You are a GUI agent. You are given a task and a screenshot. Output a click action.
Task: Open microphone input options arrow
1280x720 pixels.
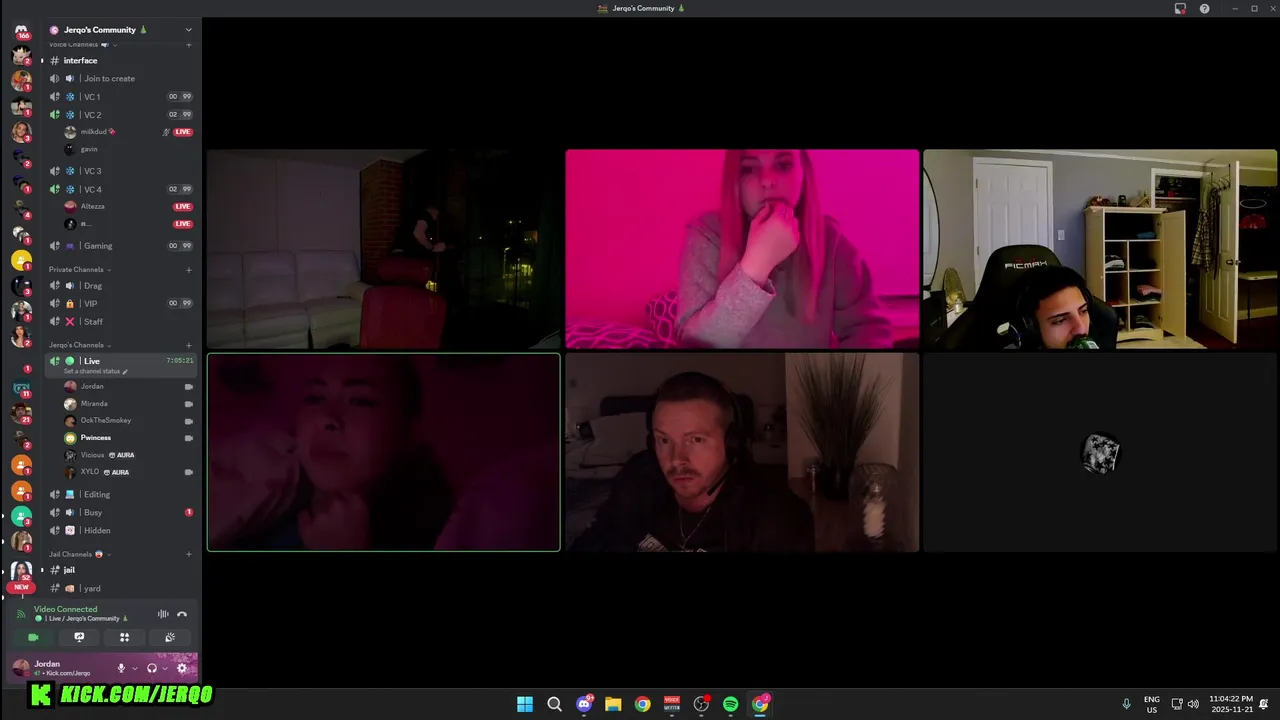click(x=134, y=668)
